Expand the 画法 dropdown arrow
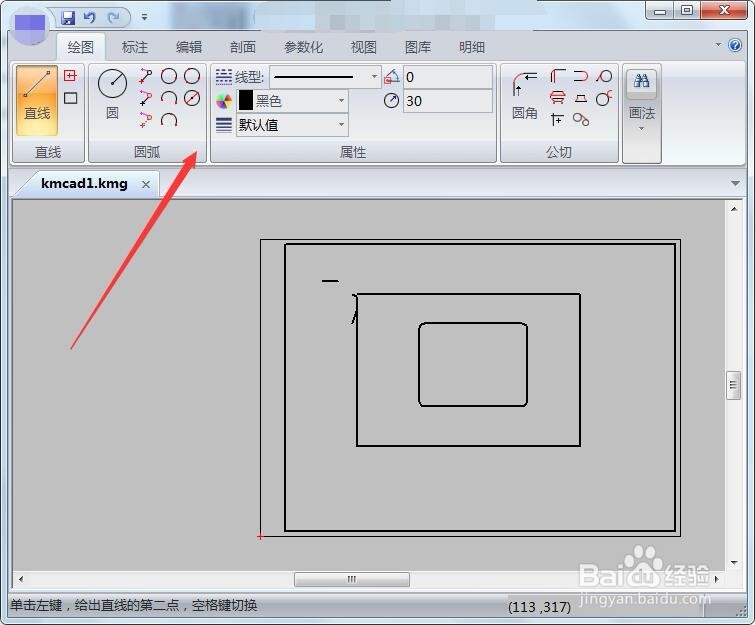The height and width of the screenshot is (625, 755). point(641,129)
